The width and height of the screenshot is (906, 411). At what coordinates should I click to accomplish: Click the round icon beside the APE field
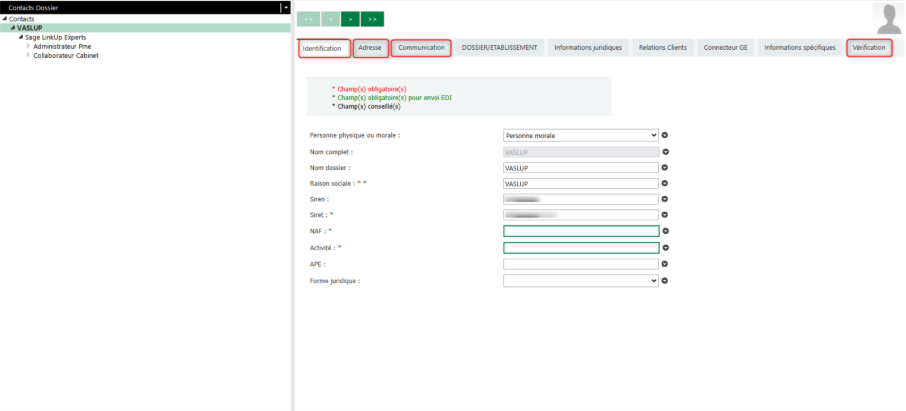666,264
